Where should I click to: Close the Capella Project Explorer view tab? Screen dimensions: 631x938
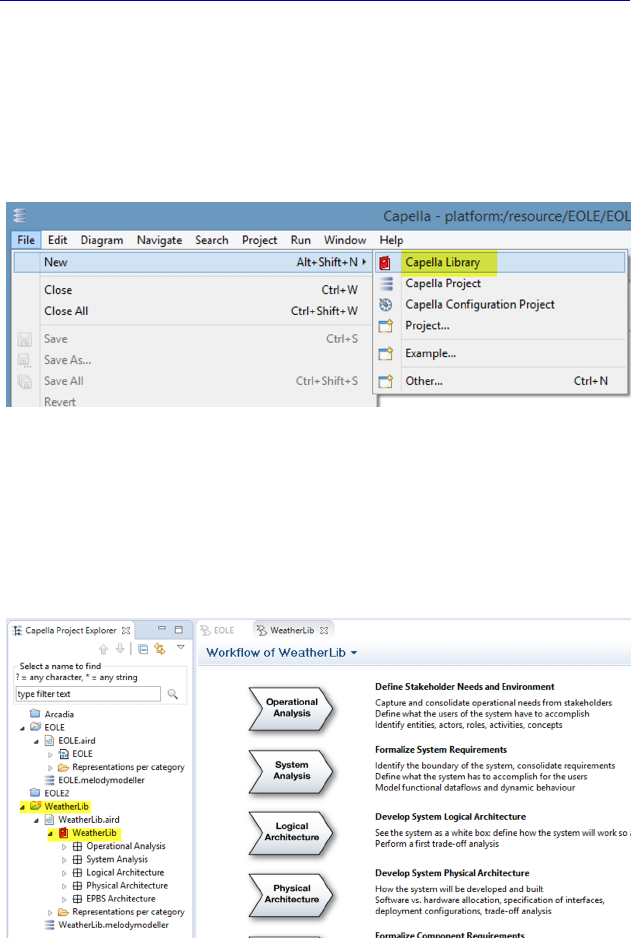pos(126,631)
